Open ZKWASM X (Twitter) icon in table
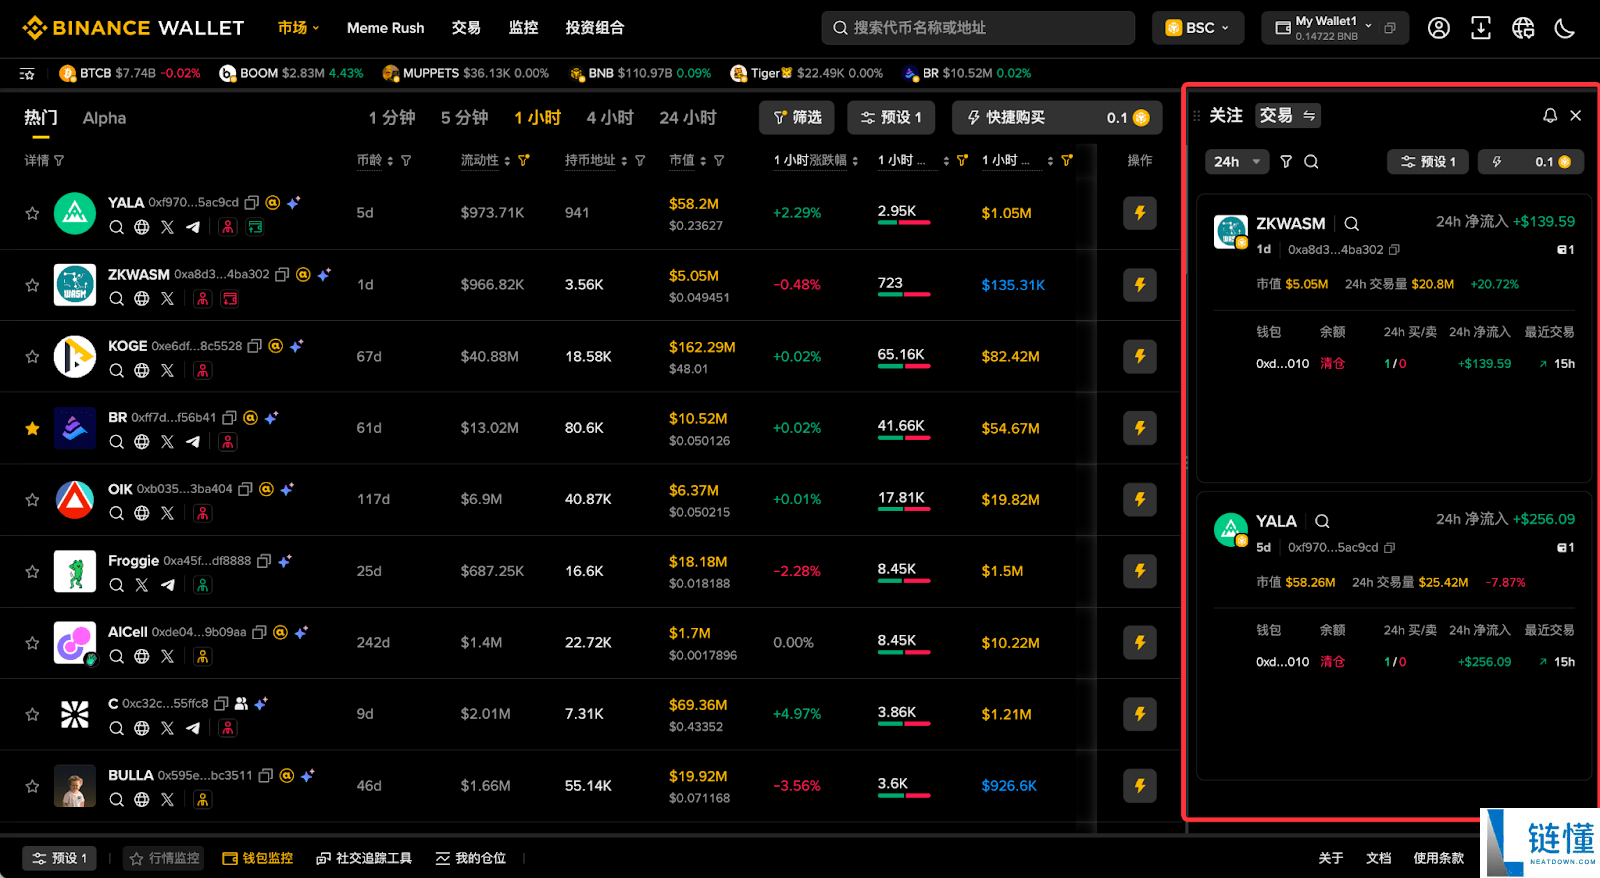 tap(167, 299)
